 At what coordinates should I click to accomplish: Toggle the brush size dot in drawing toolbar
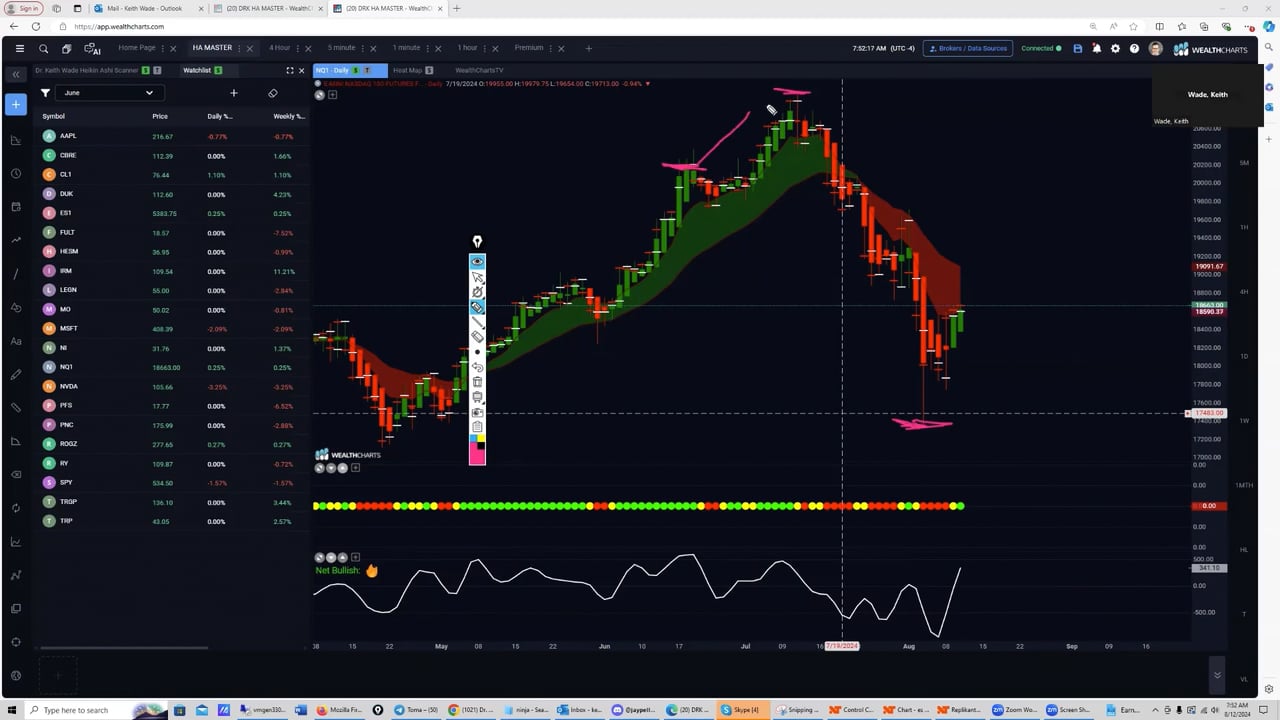pyautogui.click(x=477, y=352)
